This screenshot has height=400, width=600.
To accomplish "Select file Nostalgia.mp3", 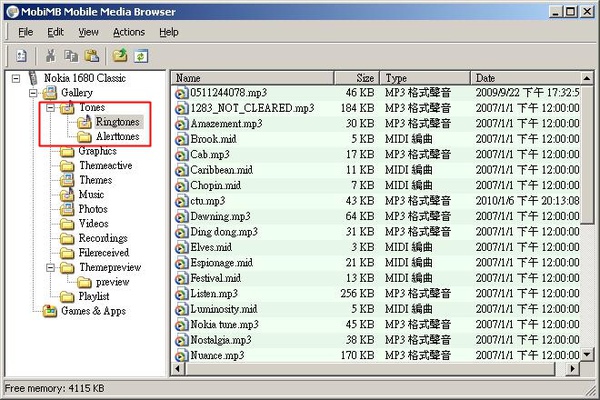I will [221, 340].
